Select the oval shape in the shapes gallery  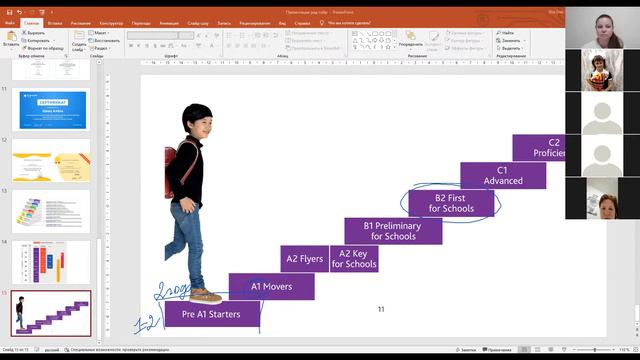[381, 33]
